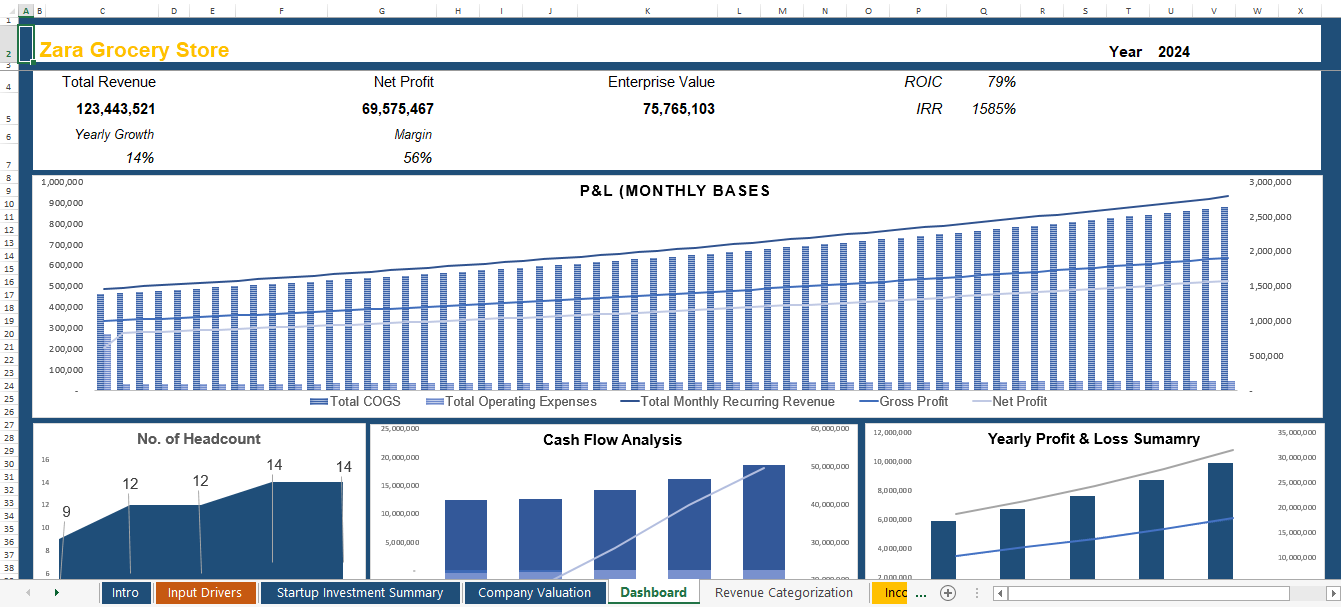Select the 69,575,467 net profit value

[x=398, y=109]
